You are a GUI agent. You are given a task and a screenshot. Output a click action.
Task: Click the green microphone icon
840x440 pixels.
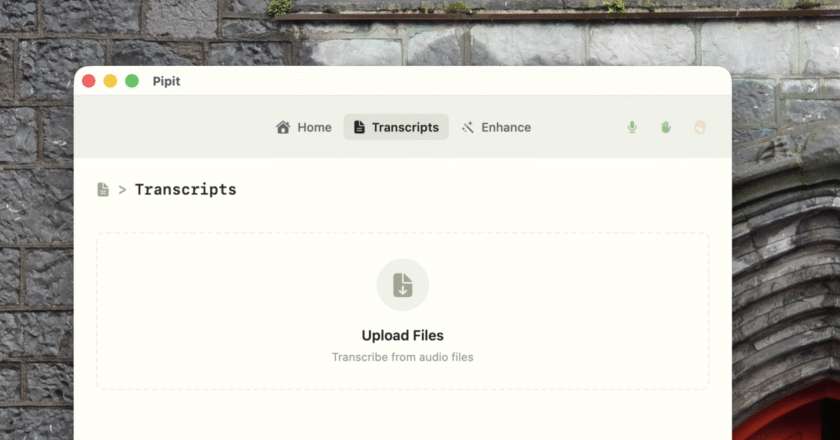(632, 127)
